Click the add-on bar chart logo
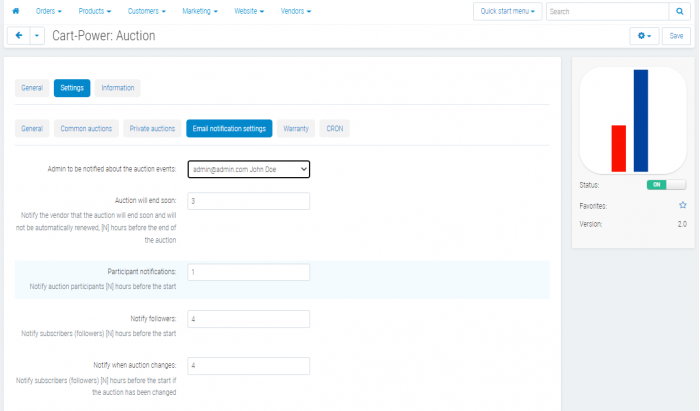The width and height of the screenshot is (700, 411). pyautogui.click(x=633, y=120)
